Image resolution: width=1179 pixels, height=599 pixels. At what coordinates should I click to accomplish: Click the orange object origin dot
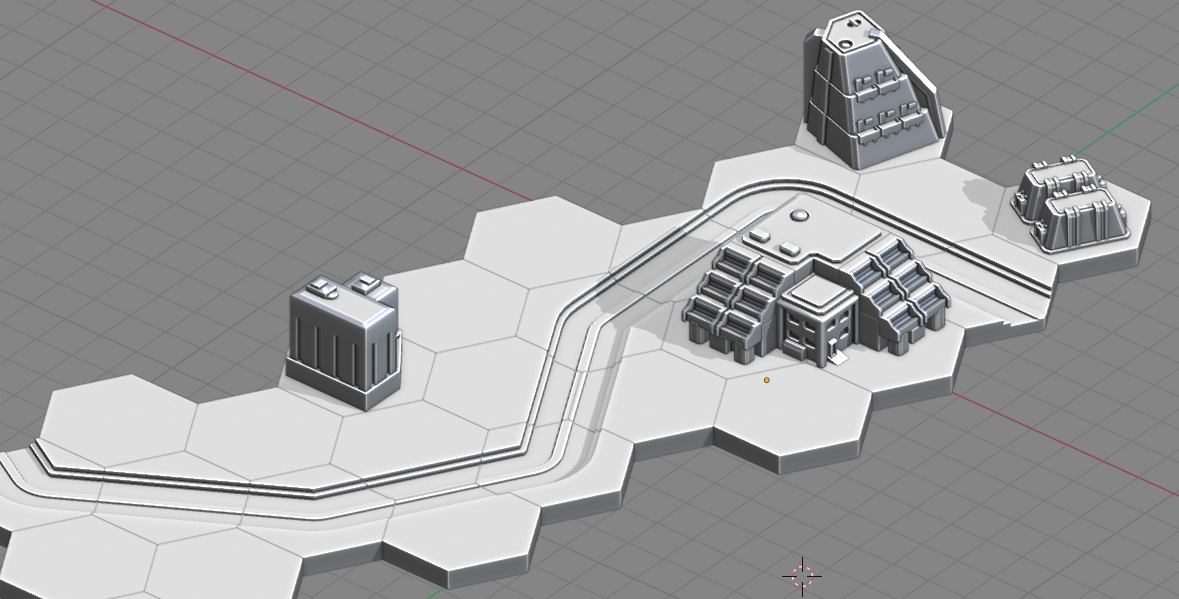767,380
